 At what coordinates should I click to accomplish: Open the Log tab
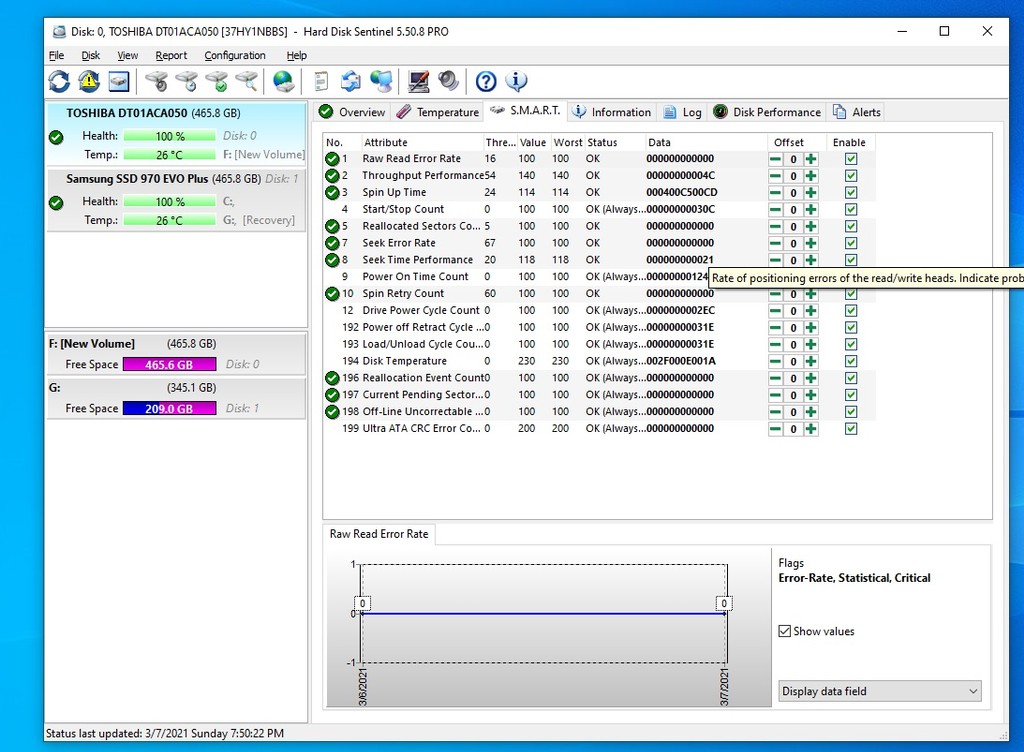[x=682, y=112]
